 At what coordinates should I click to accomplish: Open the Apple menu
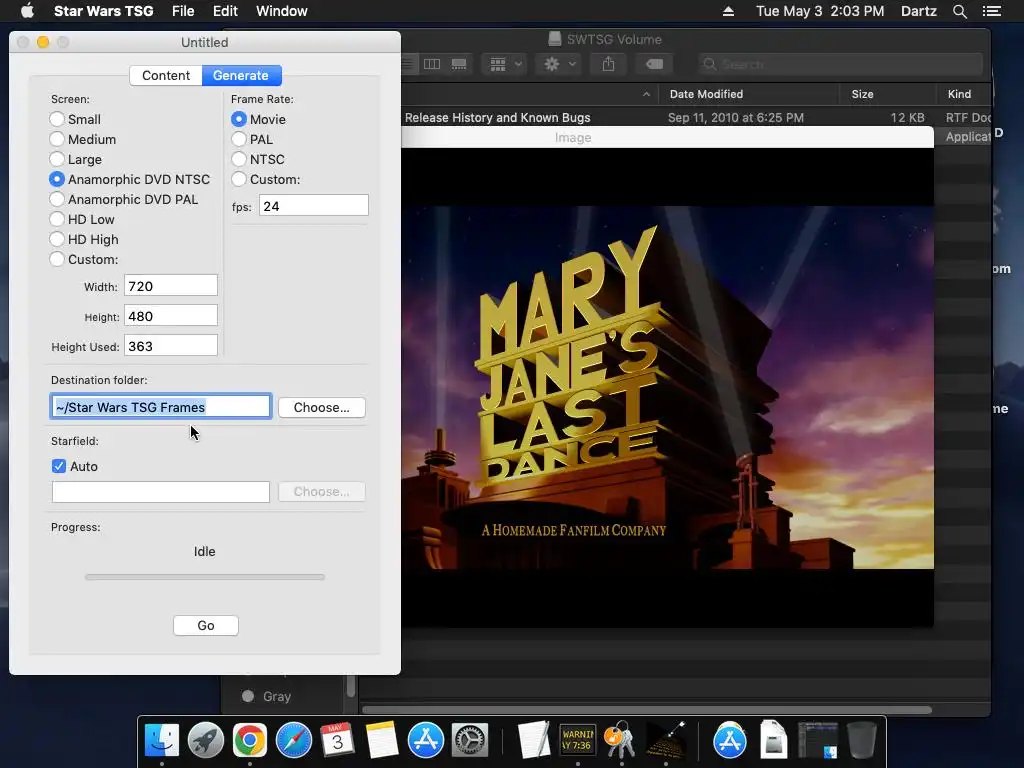[27, 11]
